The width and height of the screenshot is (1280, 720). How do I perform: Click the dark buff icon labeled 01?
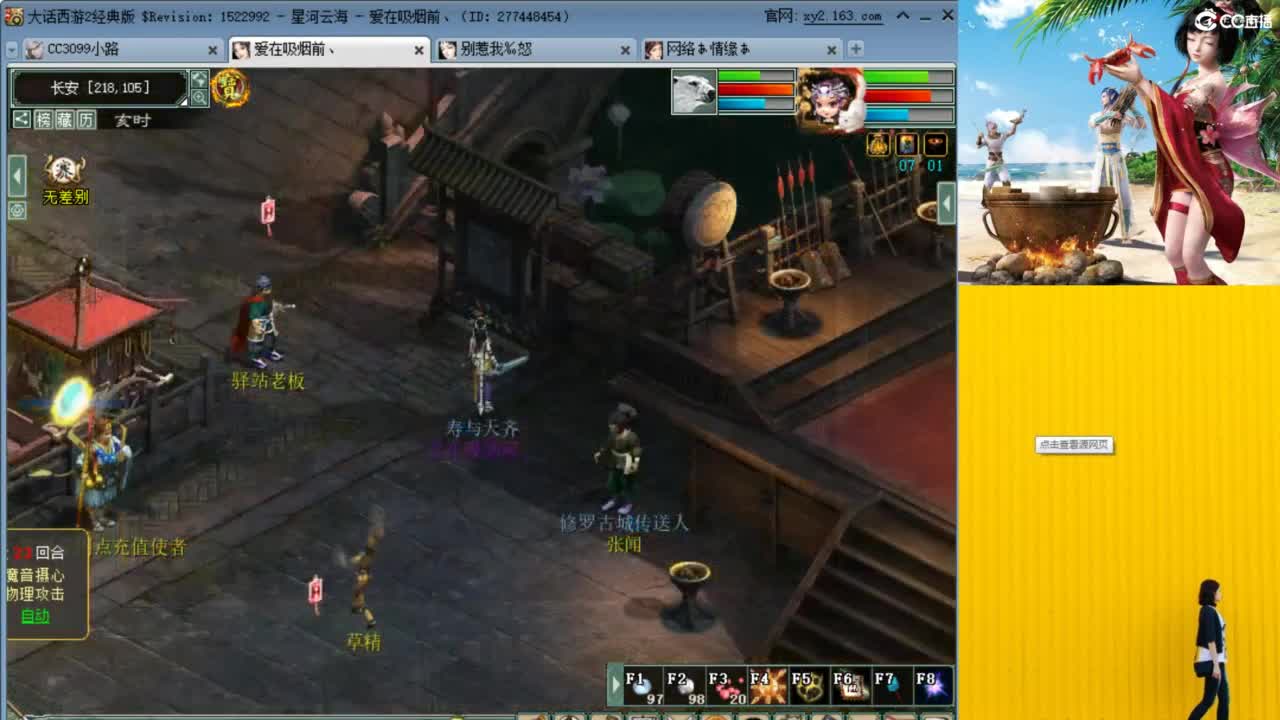coord(935,144)
